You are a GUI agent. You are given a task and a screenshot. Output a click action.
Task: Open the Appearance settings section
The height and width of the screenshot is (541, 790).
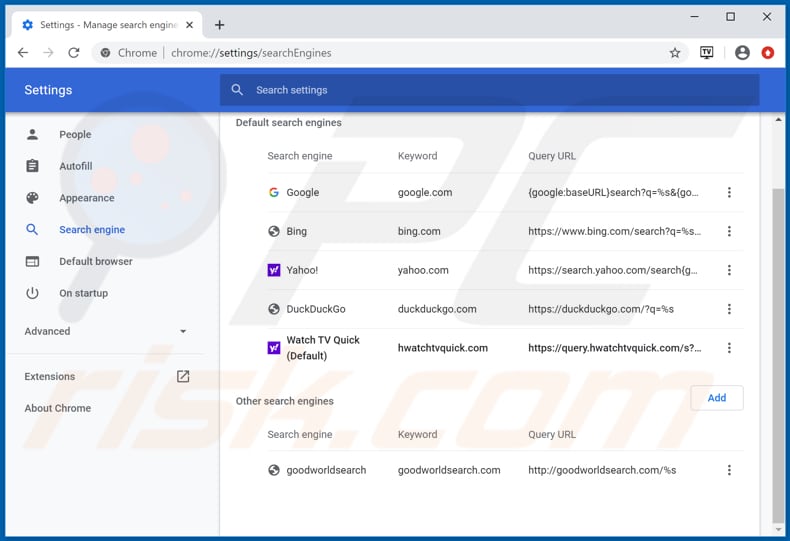87,197
